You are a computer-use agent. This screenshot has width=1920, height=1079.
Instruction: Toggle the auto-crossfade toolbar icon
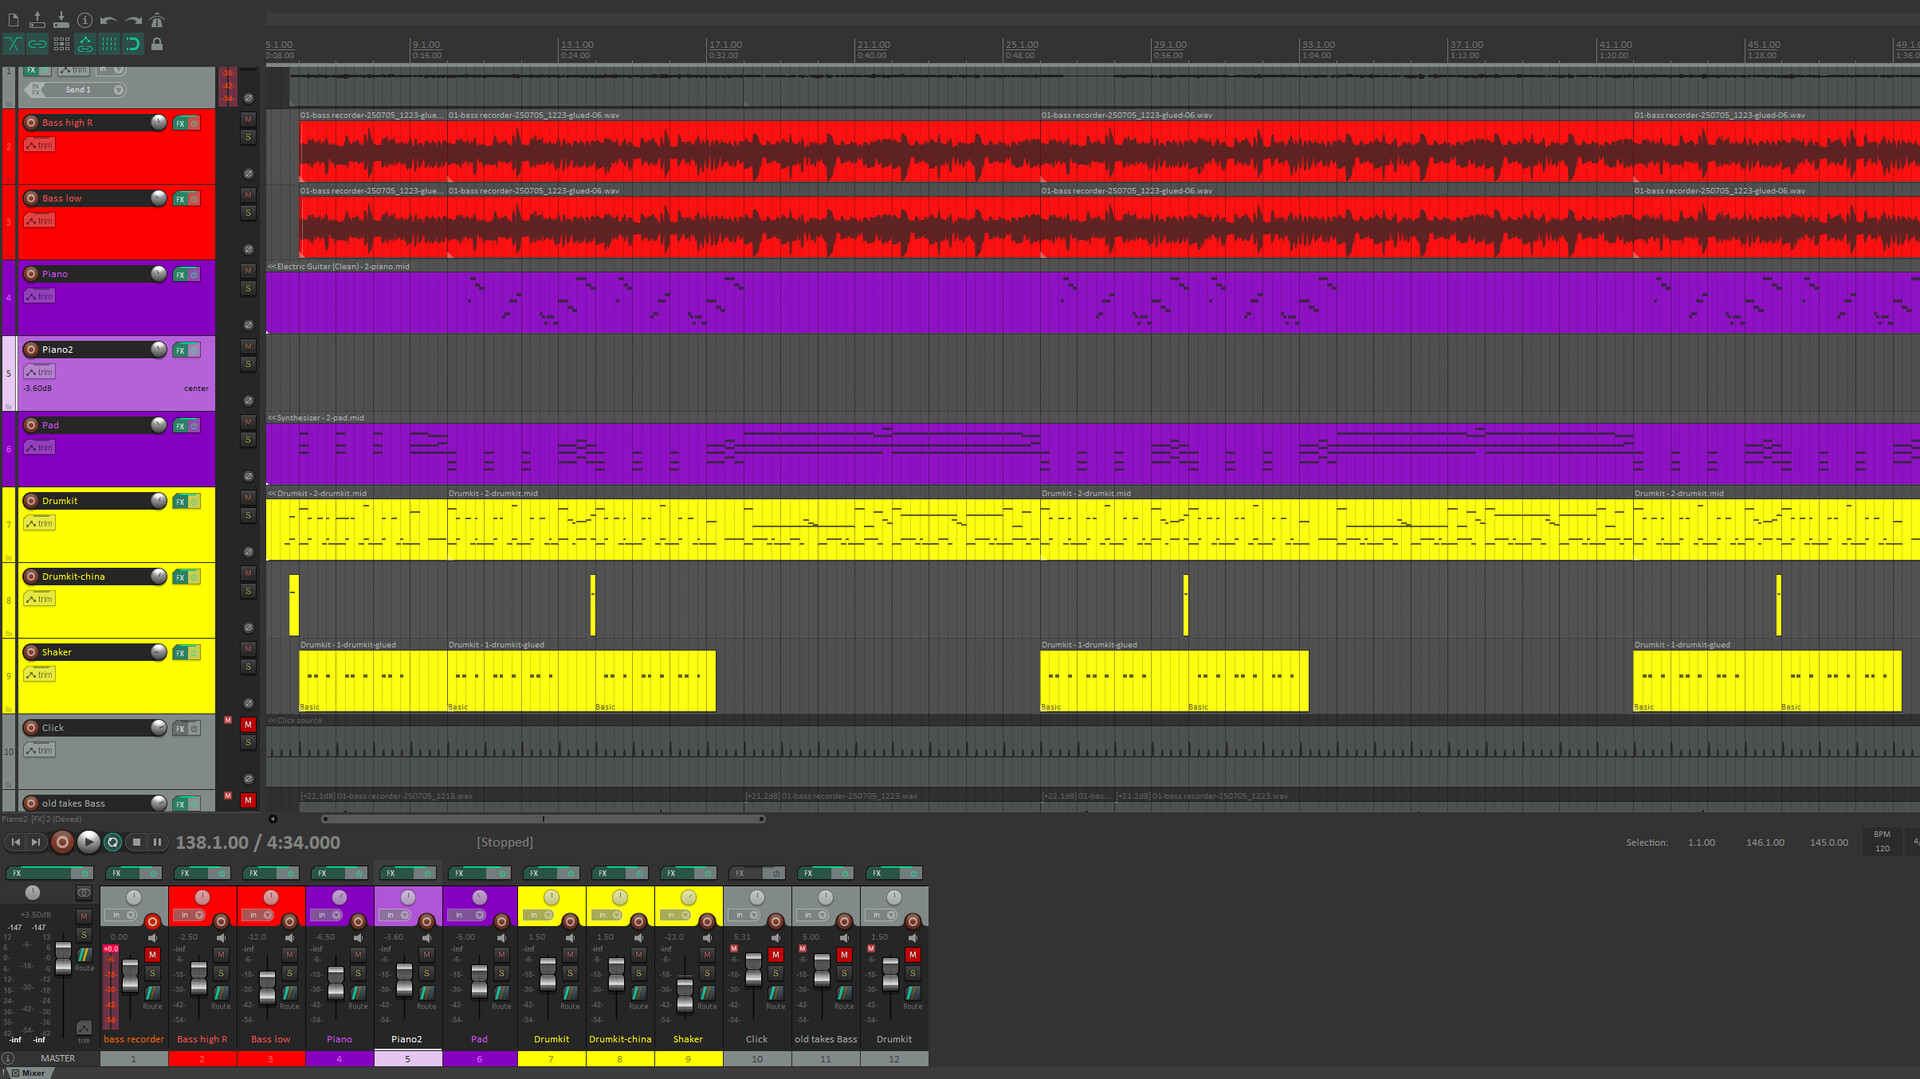[13, 44]
